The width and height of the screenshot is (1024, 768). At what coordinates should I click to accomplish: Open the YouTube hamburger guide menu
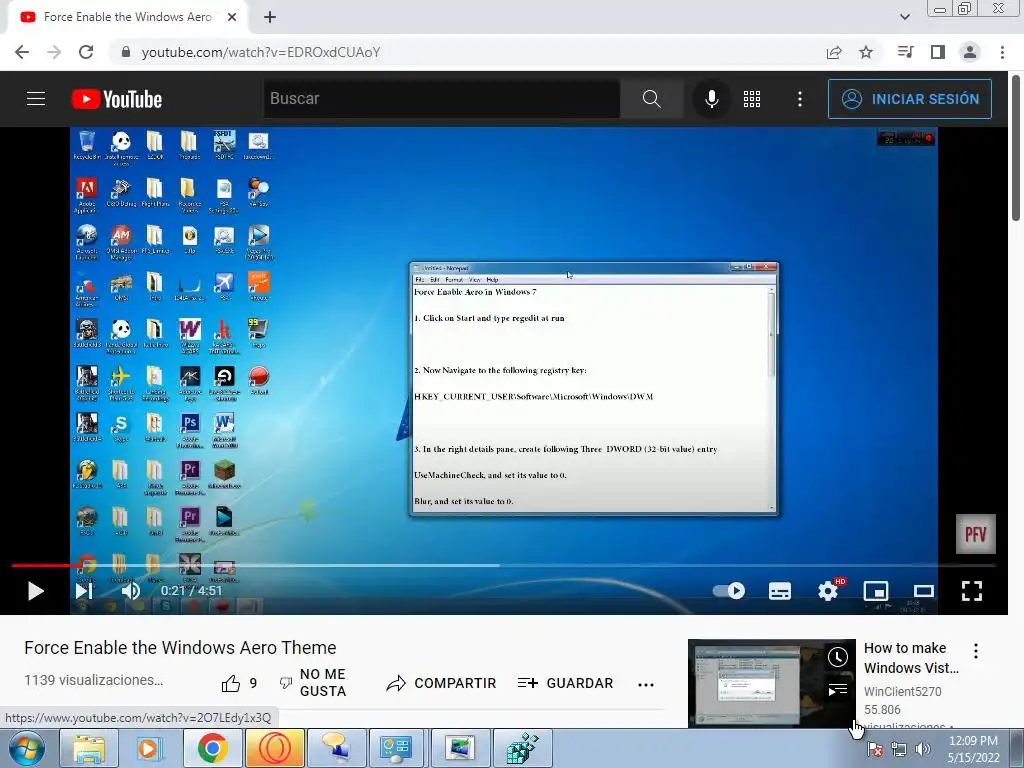36,99
